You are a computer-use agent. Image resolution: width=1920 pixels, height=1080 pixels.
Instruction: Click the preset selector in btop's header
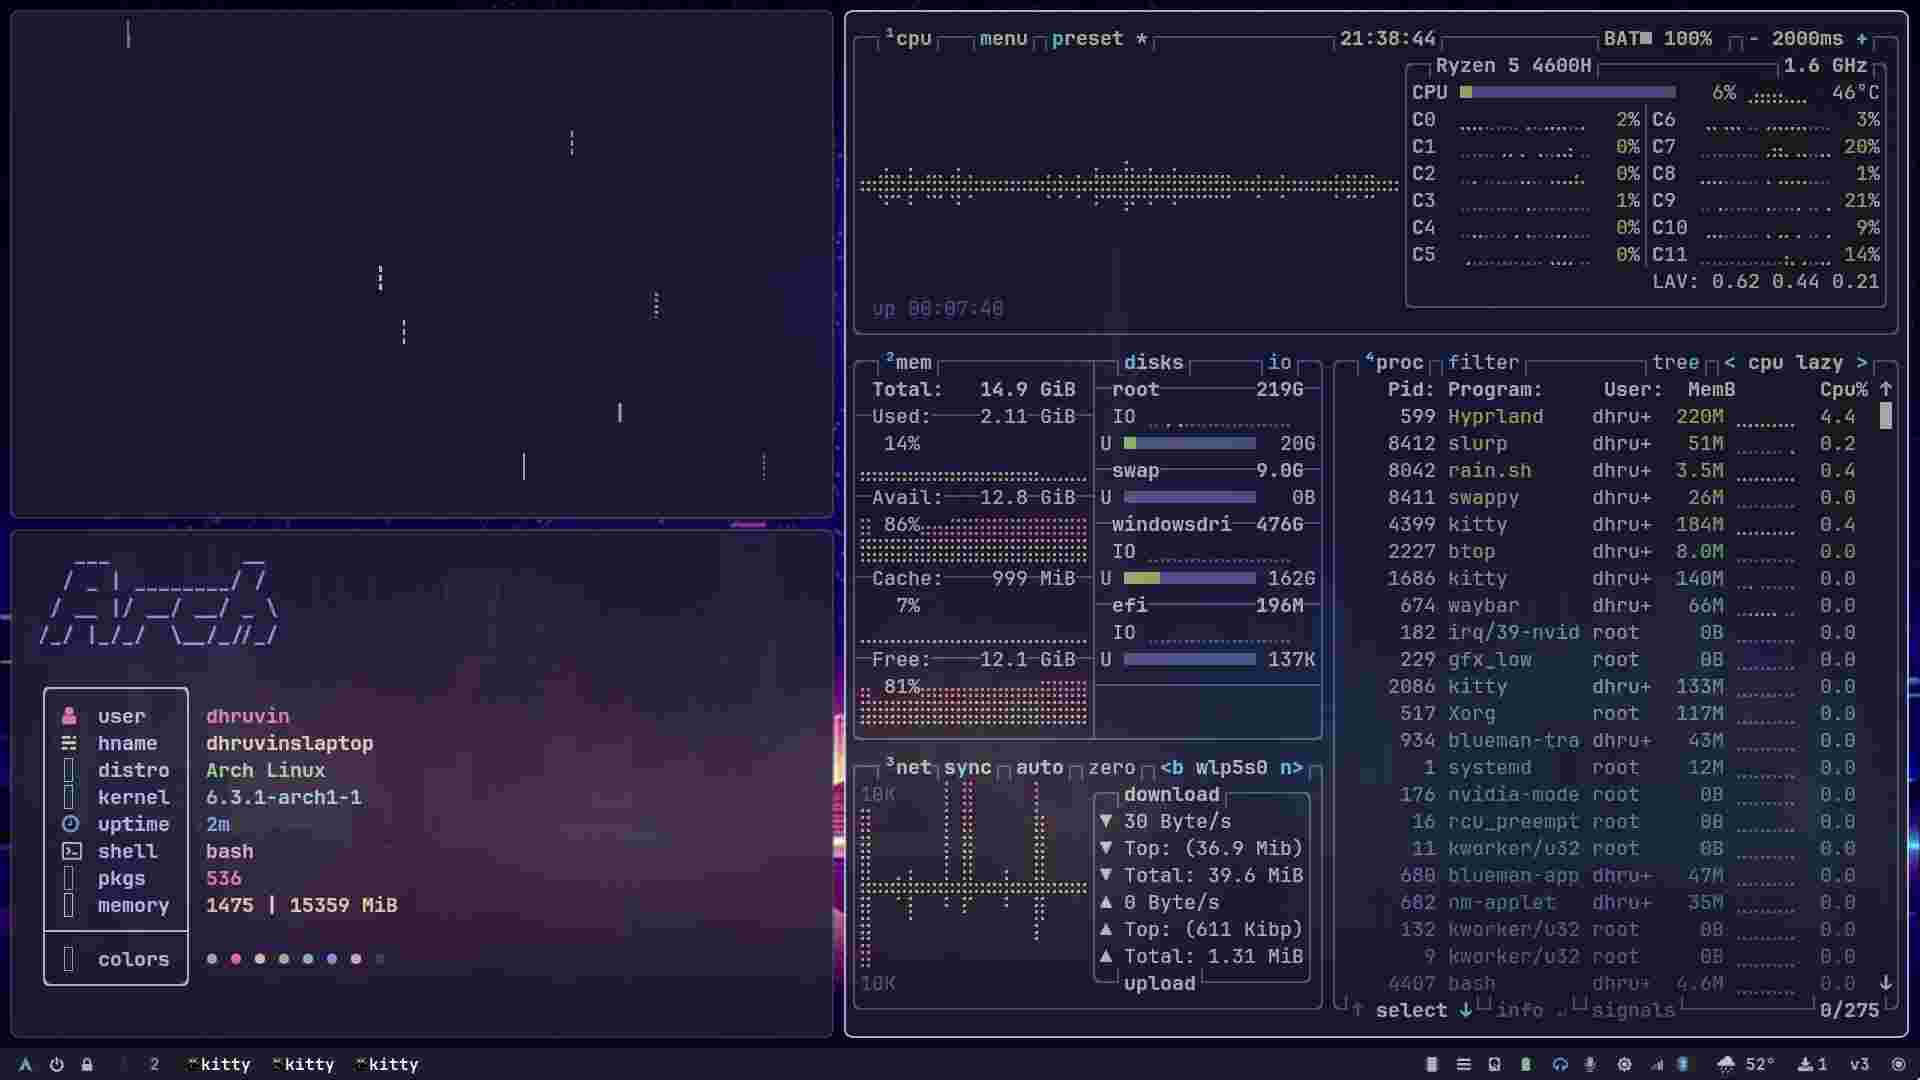(1089, 39)
